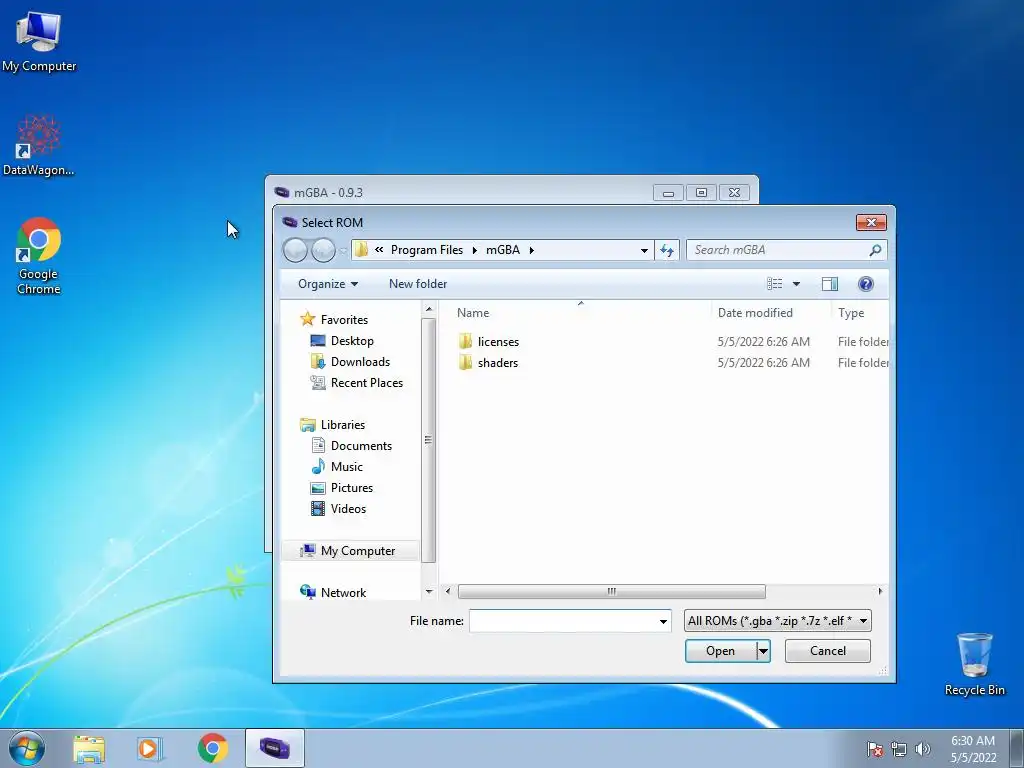This screenshot has width=1024, height=768.
Task: Open the My Computer desktop icon
Action: click(x=39, y=42)
